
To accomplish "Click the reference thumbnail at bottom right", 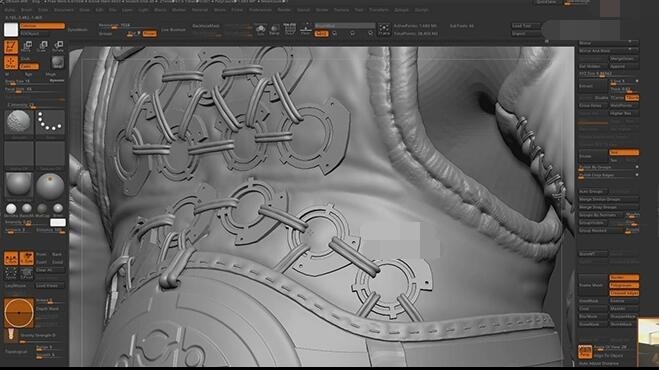I will point(648,341).
